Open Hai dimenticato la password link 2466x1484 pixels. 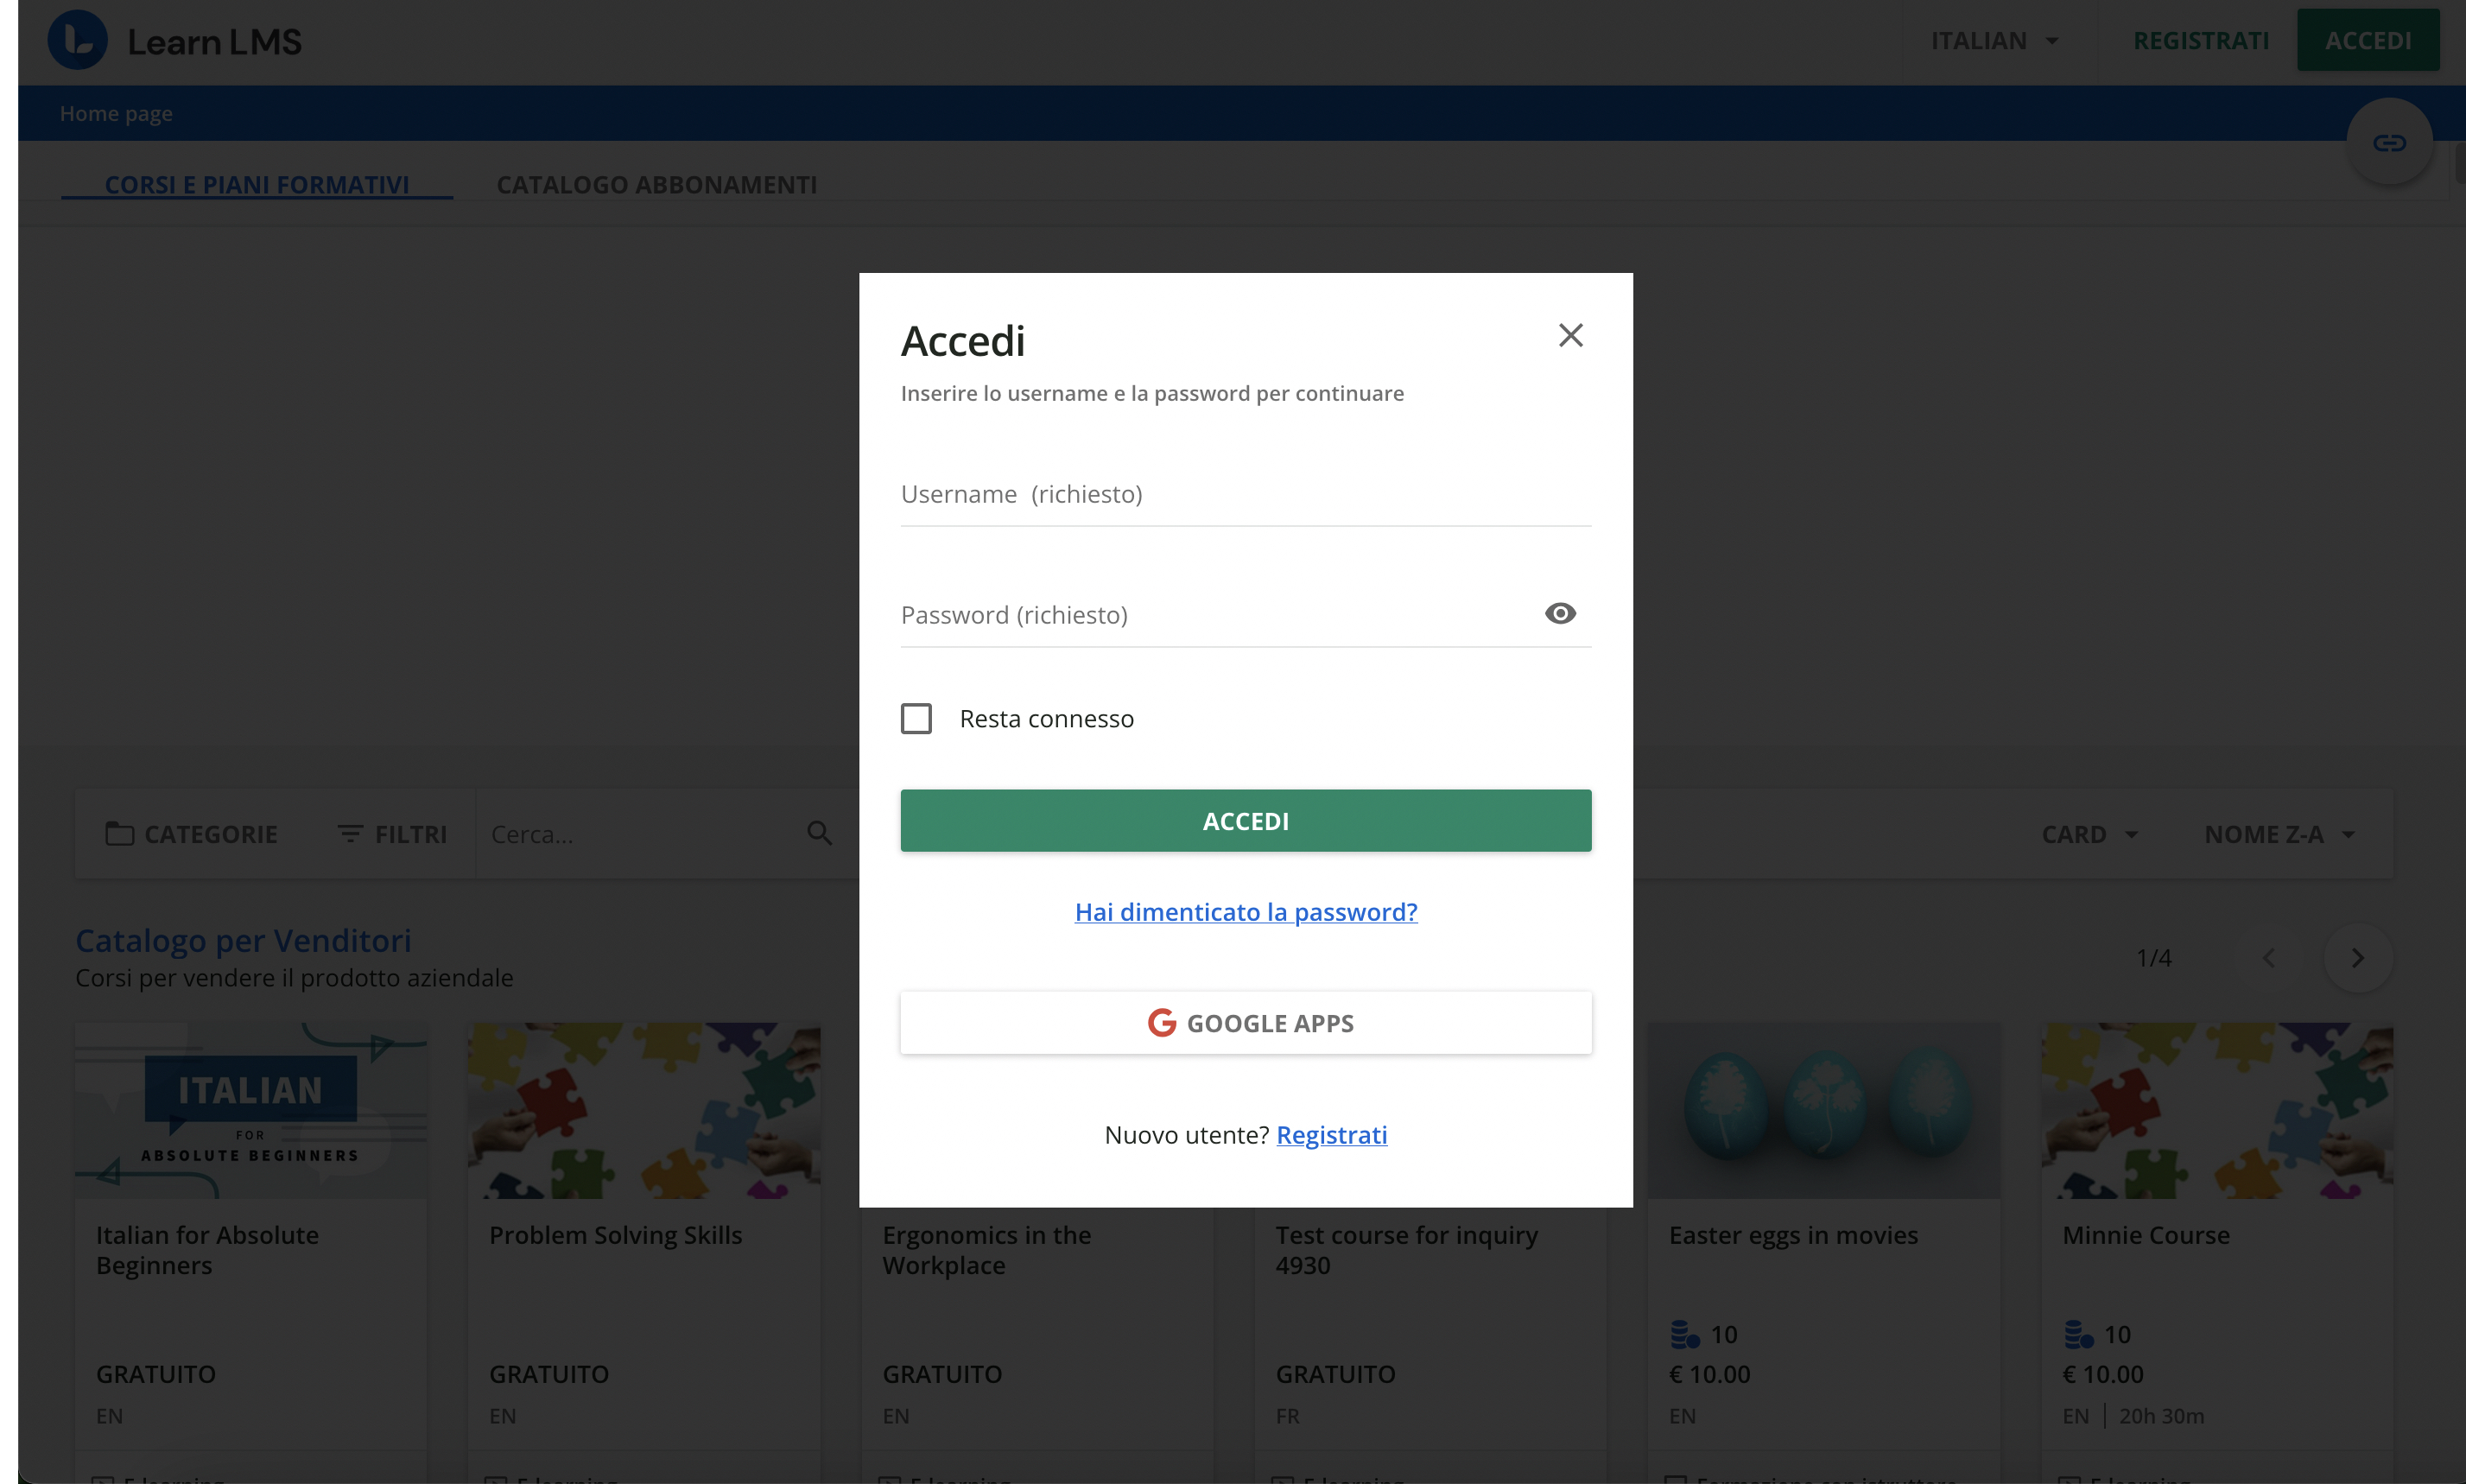click(x=1245, y=911)
